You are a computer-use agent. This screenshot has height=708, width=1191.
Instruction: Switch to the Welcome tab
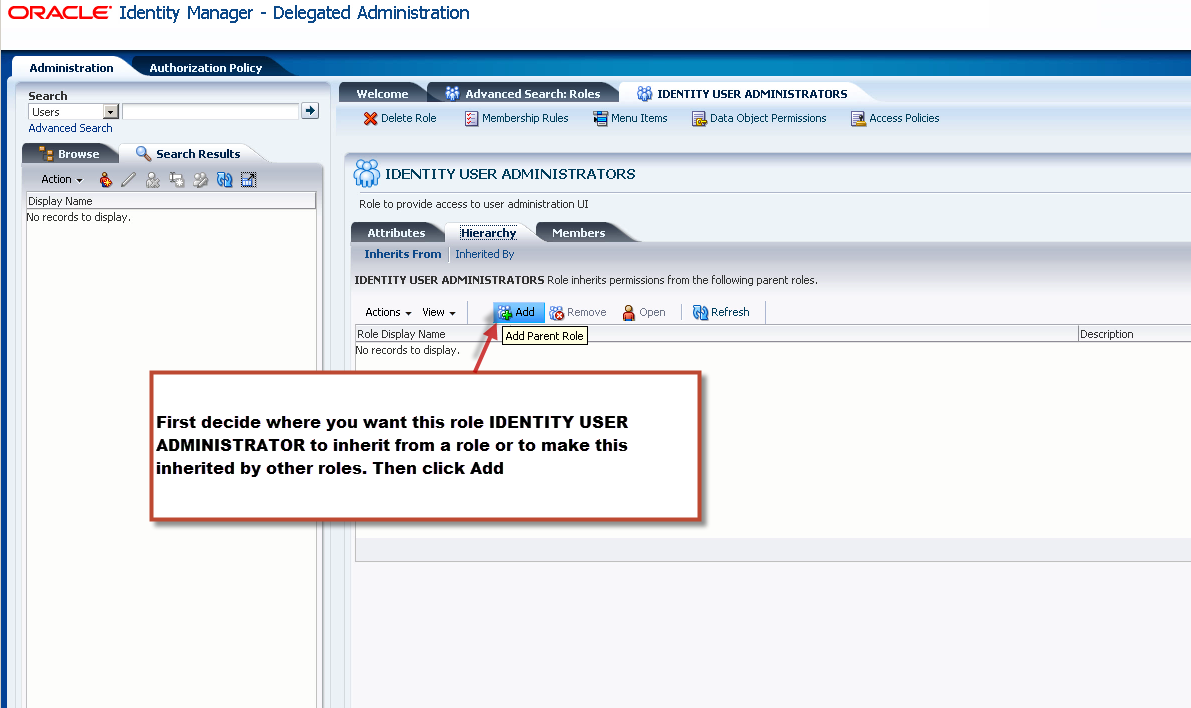point(383,93)
